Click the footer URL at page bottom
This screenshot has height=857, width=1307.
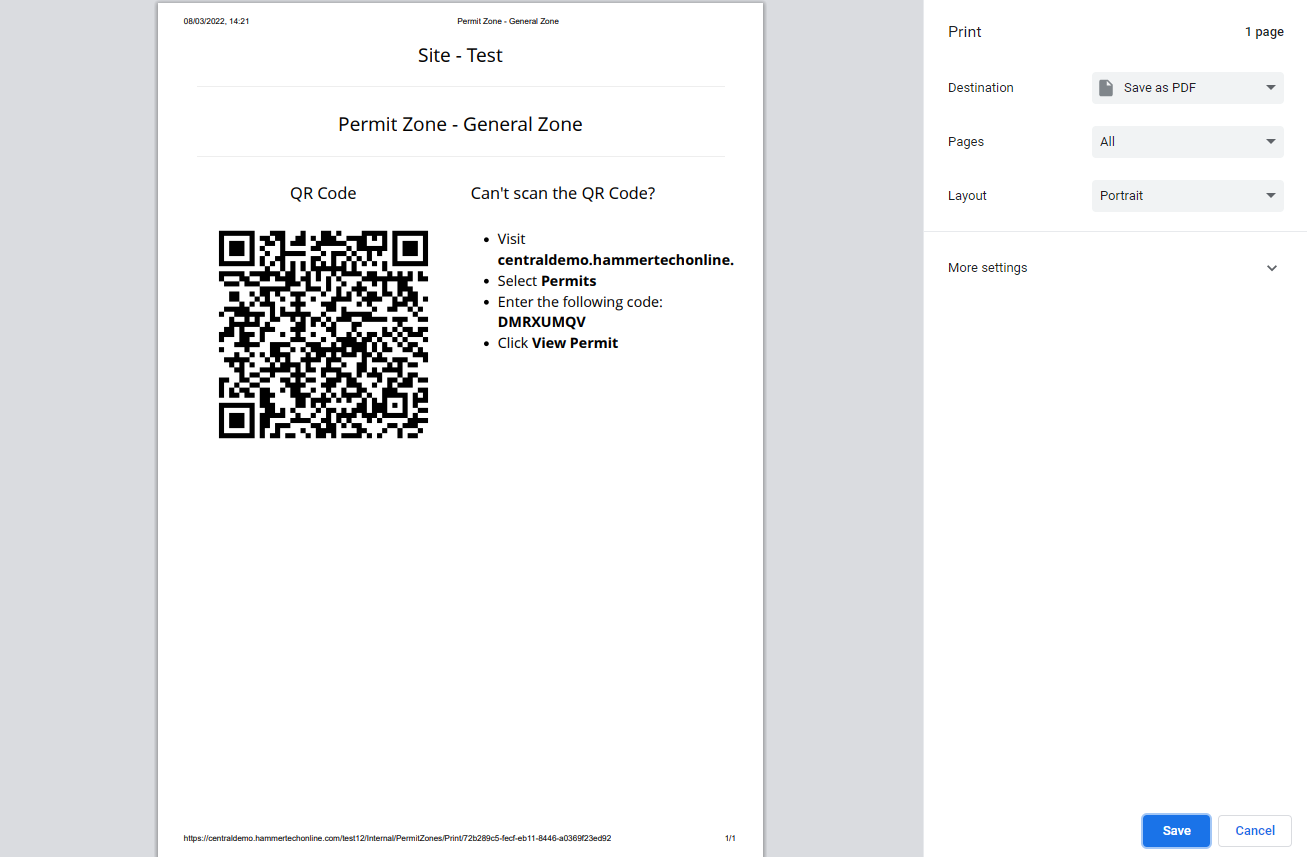coord(397,838)
